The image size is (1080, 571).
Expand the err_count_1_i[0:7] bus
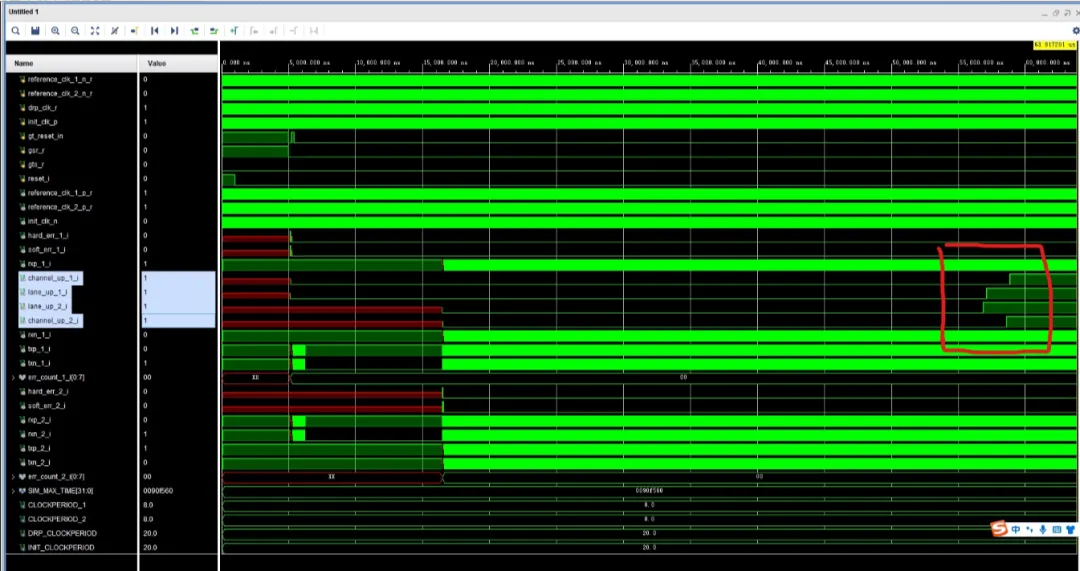tap(13, 377)
